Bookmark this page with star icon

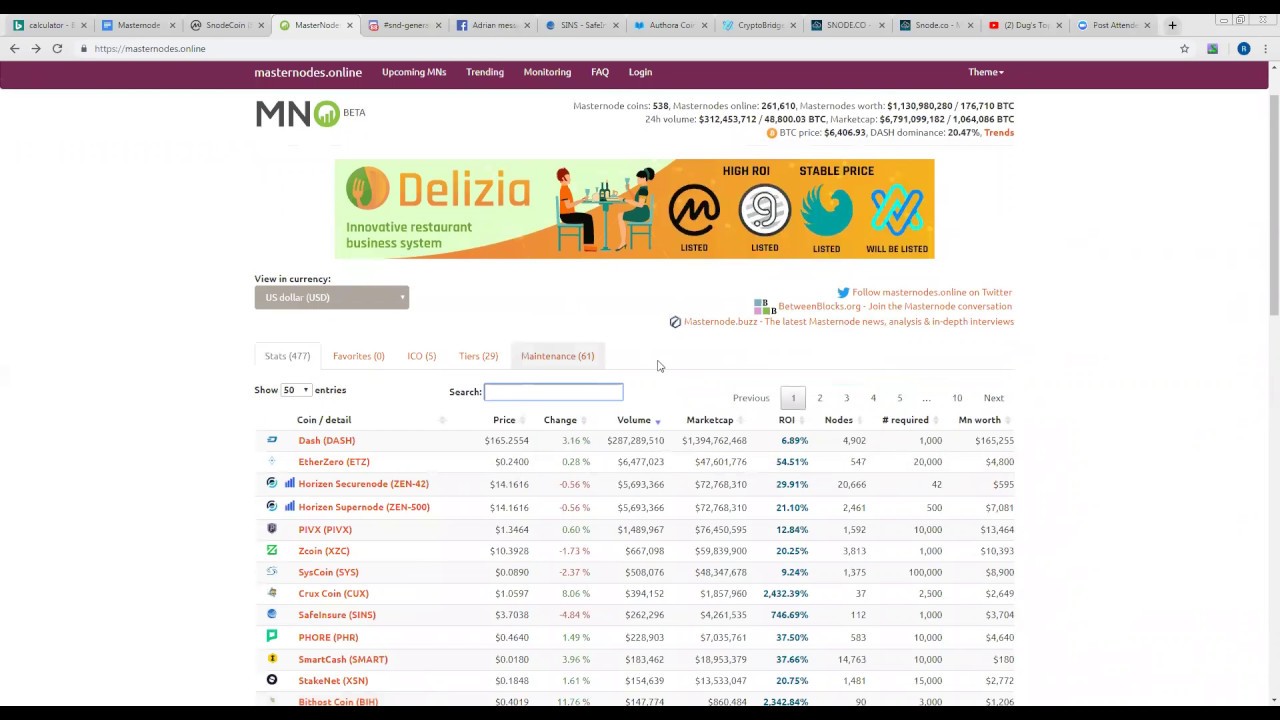[1184, 48]
